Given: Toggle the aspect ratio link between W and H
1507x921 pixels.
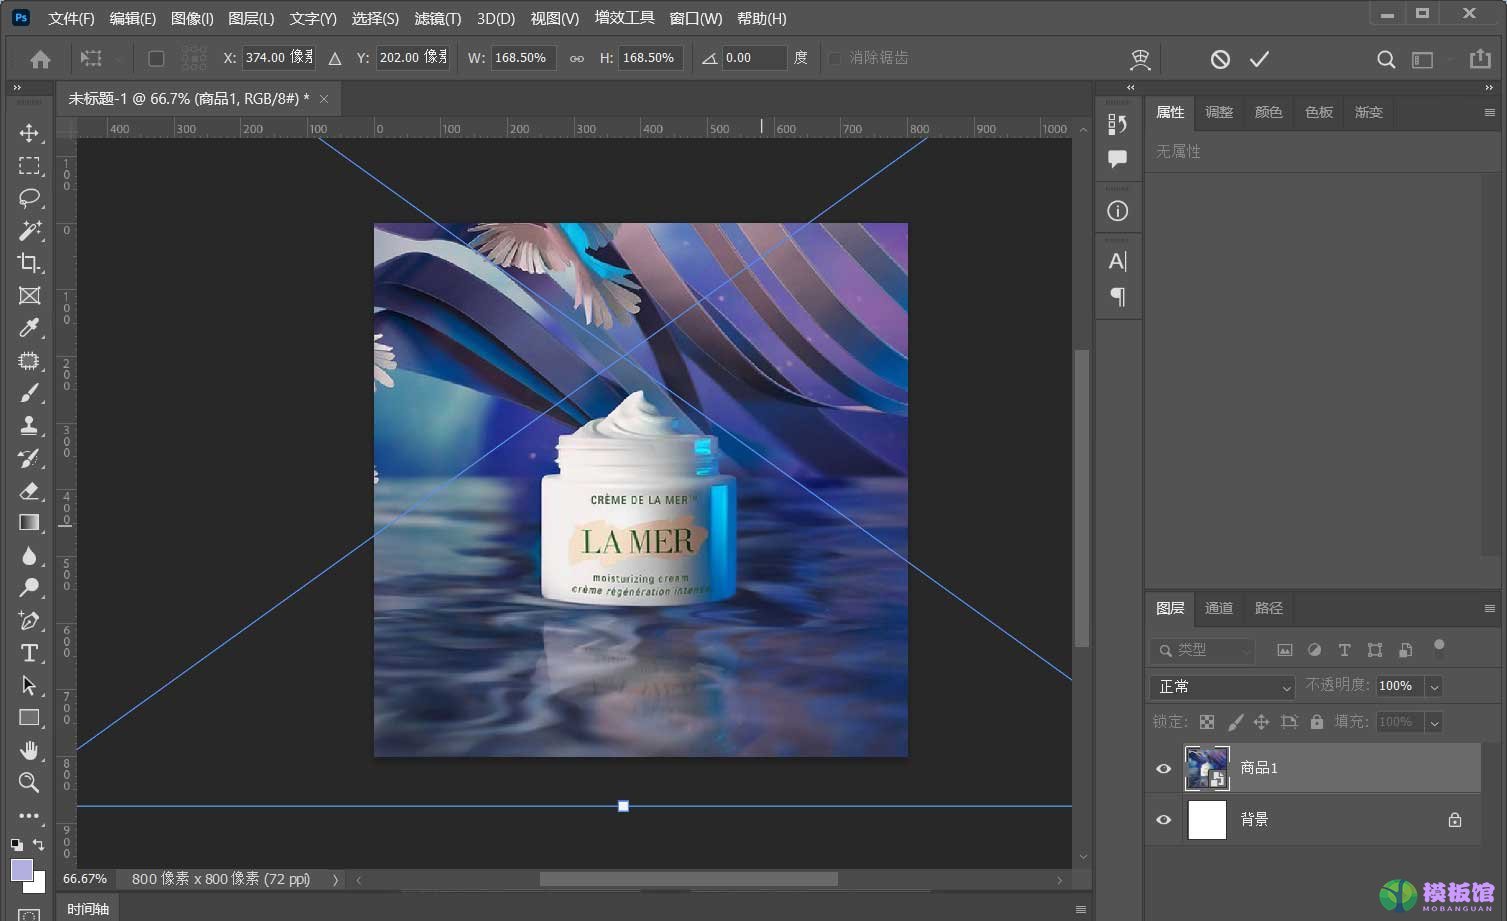Looking at the screenshot, I should coord(577,58).
